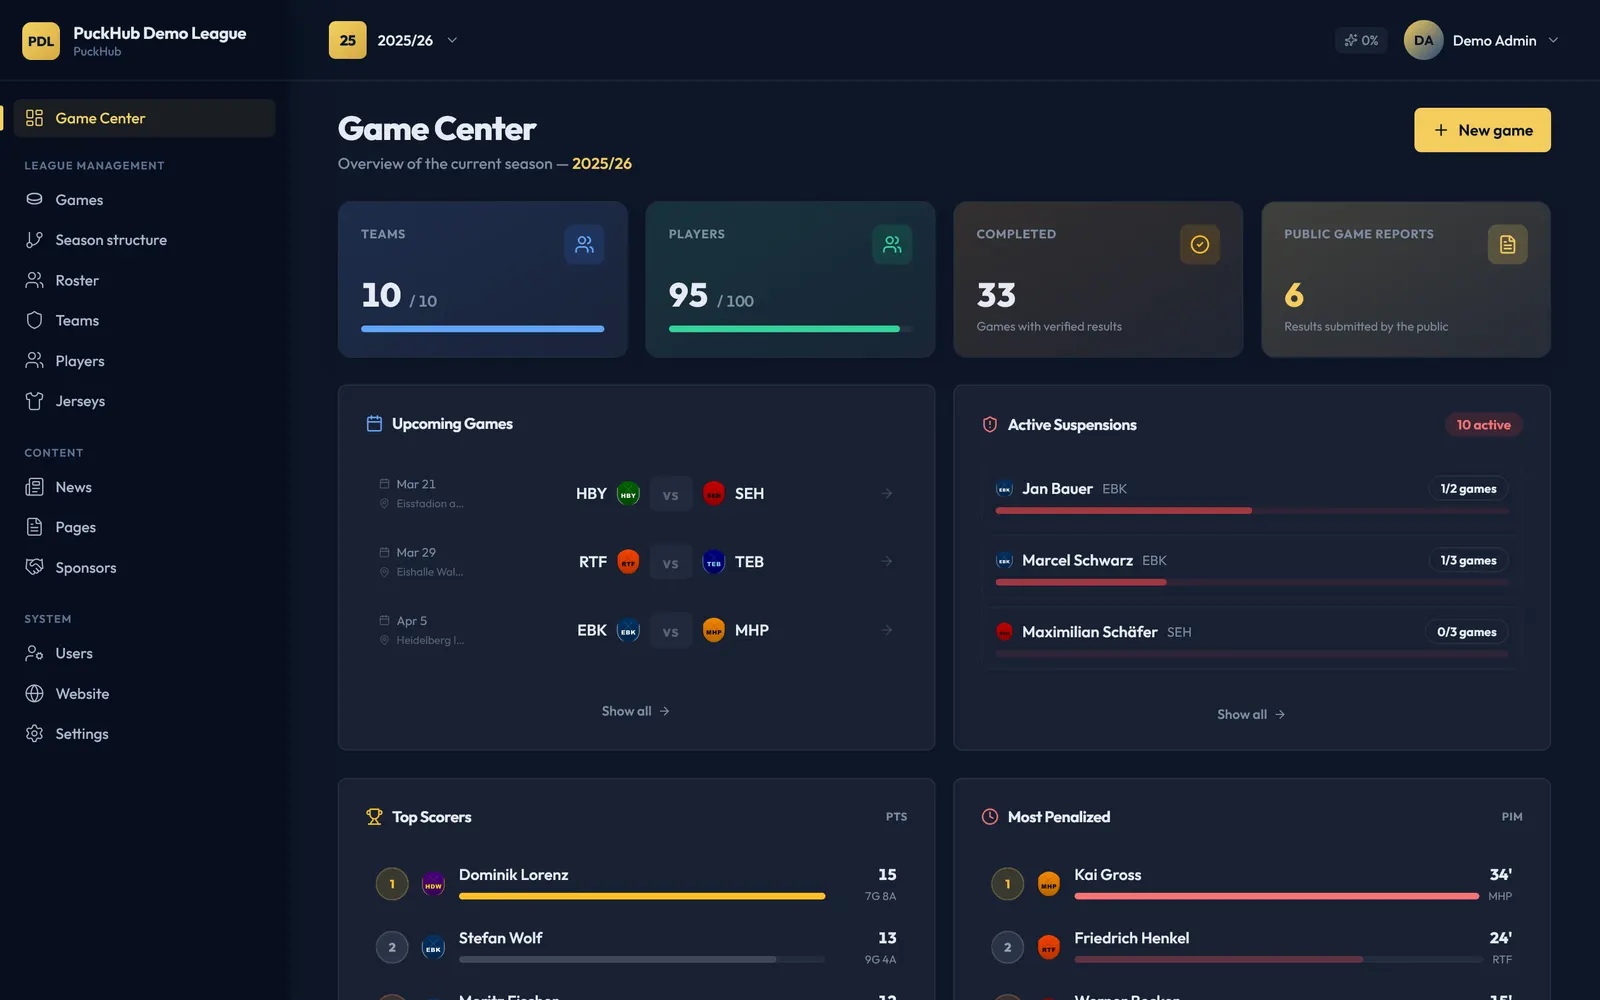Screen dimensions: 1600x1000
Task: Click Jan Bauer suspension progress bar
Action: click(x=1252, y=510)
